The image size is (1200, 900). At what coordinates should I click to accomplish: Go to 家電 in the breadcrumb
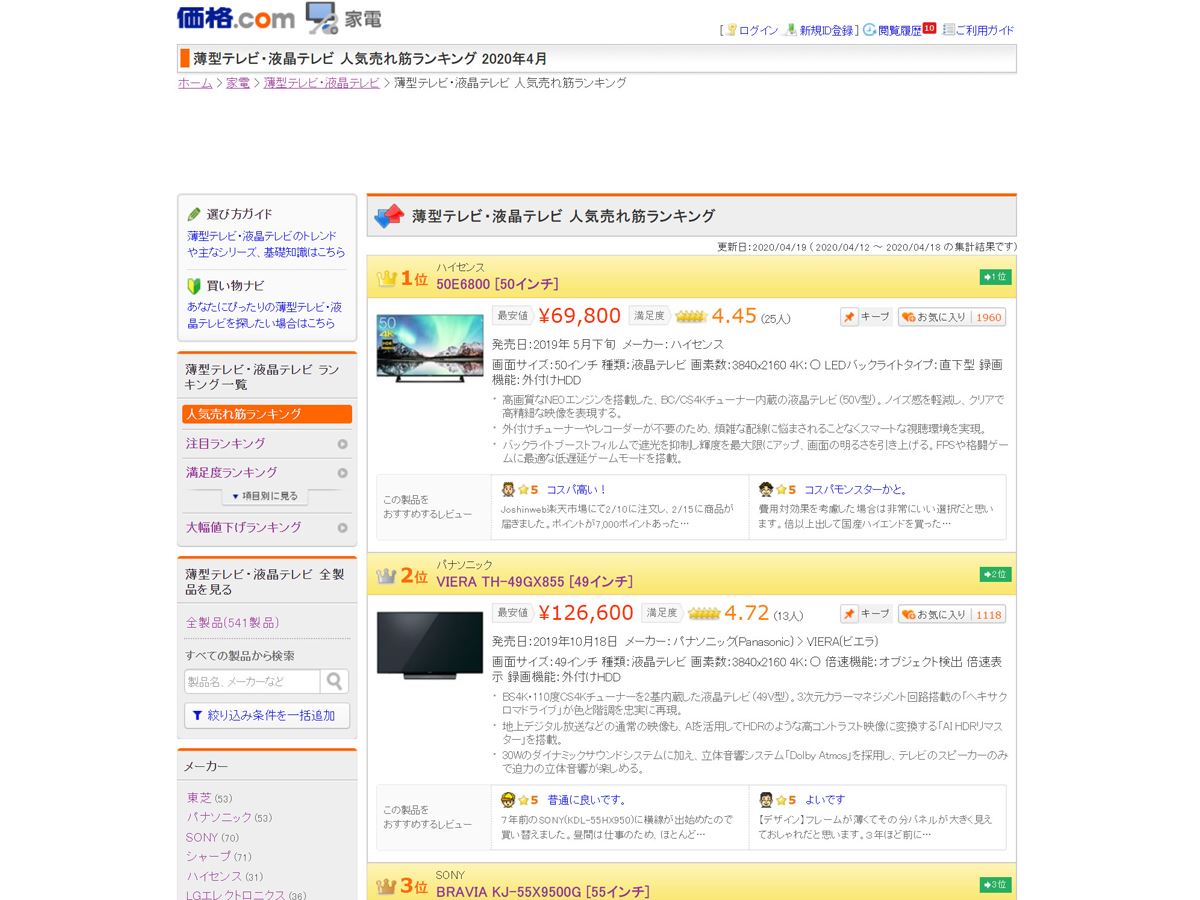click(x=238, y=83)
